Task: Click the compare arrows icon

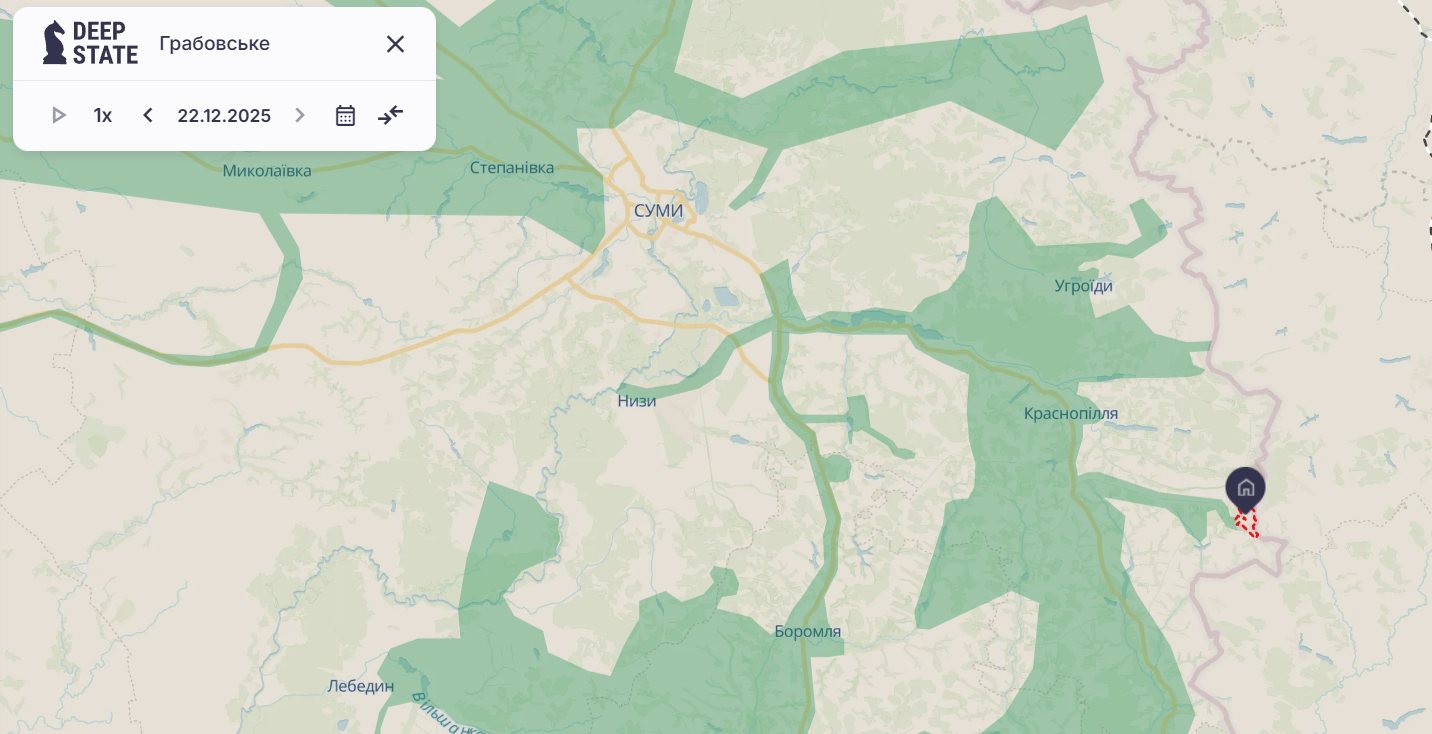Action: coord(391,115)
